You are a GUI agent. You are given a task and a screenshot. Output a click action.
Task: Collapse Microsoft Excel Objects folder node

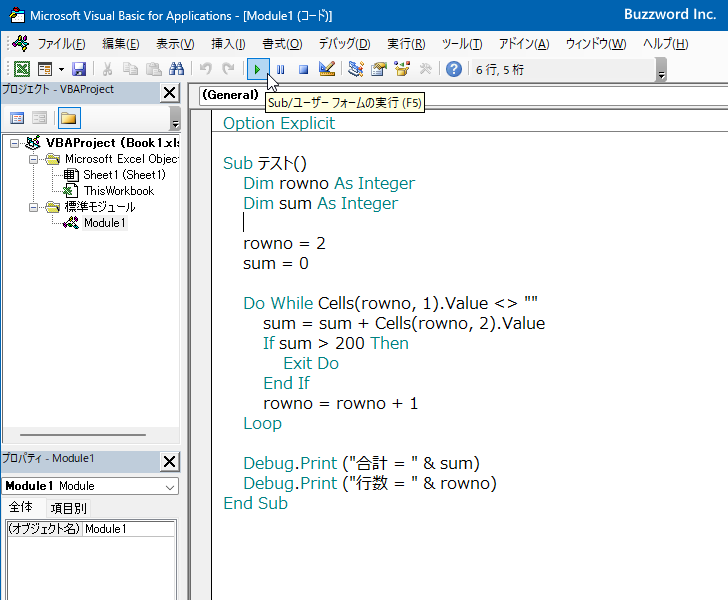point(33,159)
